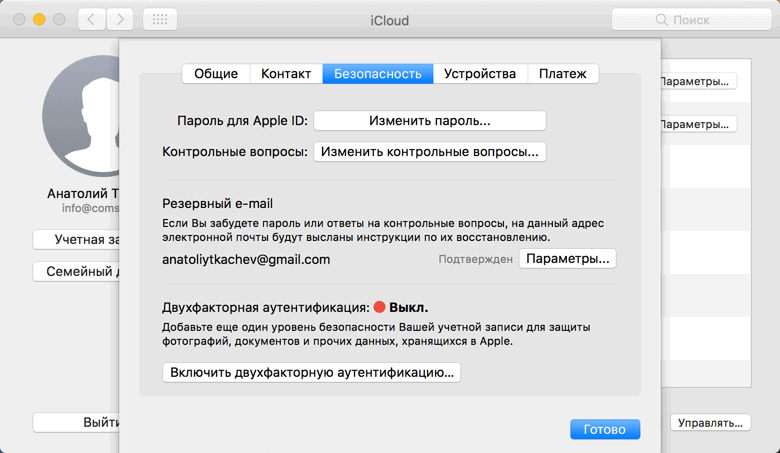The width and height of the screenshot is (780, 453).
Task: Click the iCloud window title
Action: click(x=390, y=20)
